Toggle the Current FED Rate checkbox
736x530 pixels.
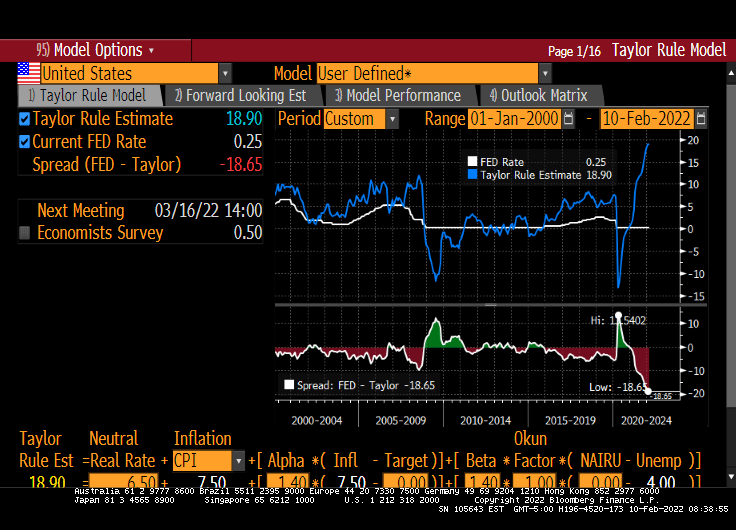coord(25,142)
